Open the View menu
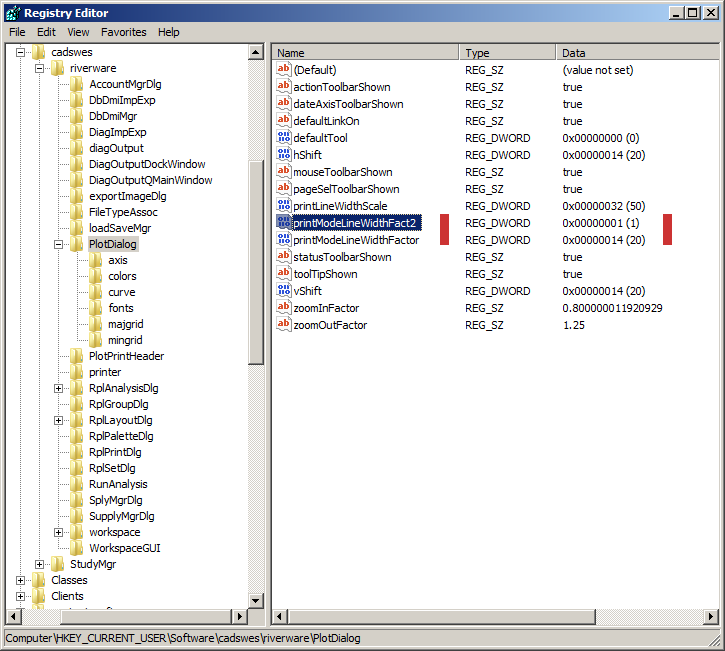 pyautogui.click(x=78, y=32)
